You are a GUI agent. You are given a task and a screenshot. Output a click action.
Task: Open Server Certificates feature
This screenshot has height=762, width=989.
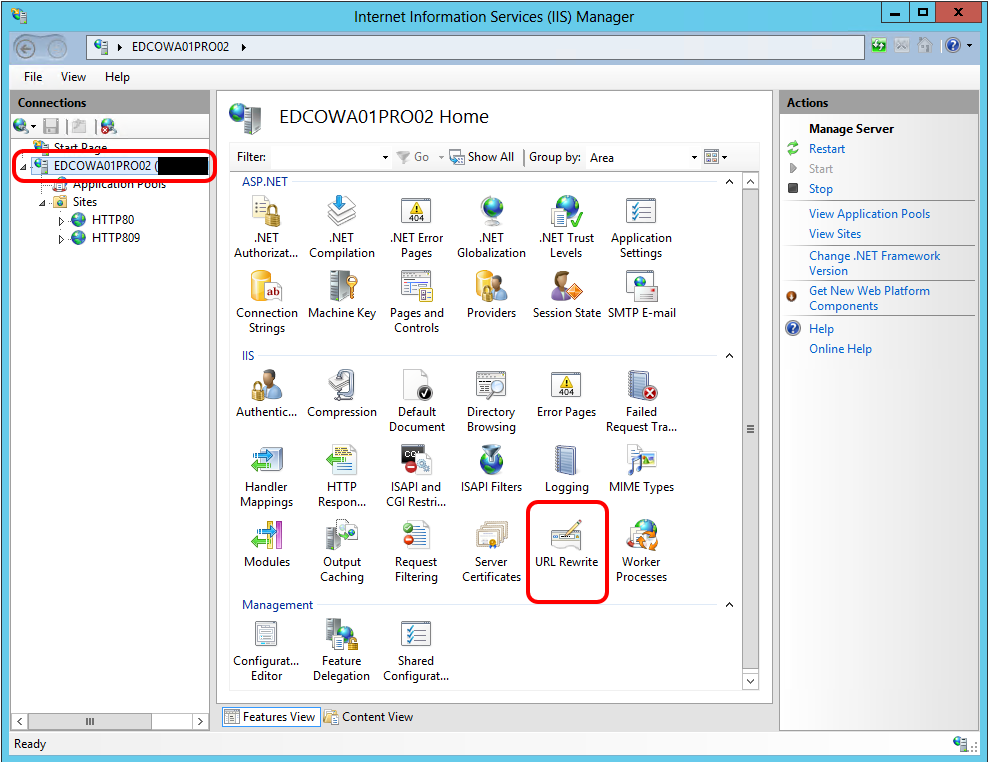491,551
